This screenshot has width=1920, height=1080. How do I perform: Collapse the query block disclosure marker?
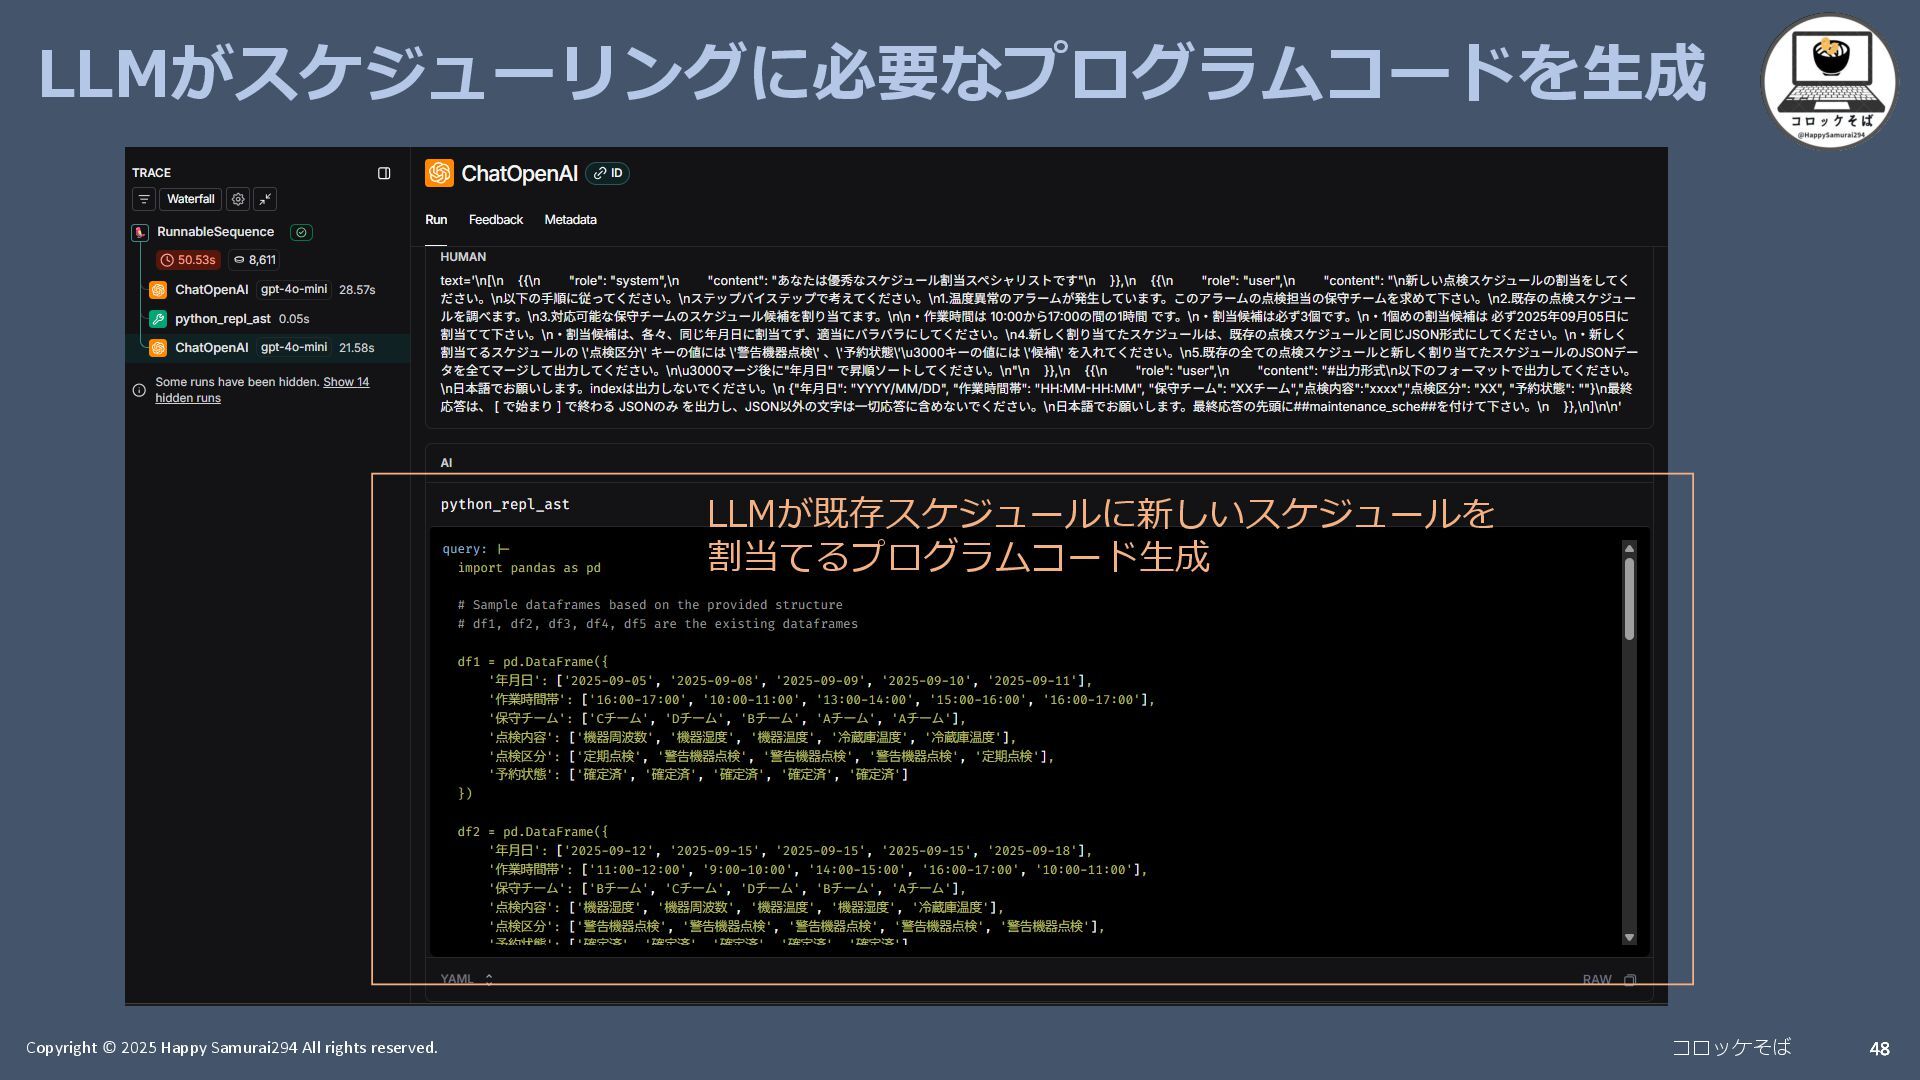[504, 549]
